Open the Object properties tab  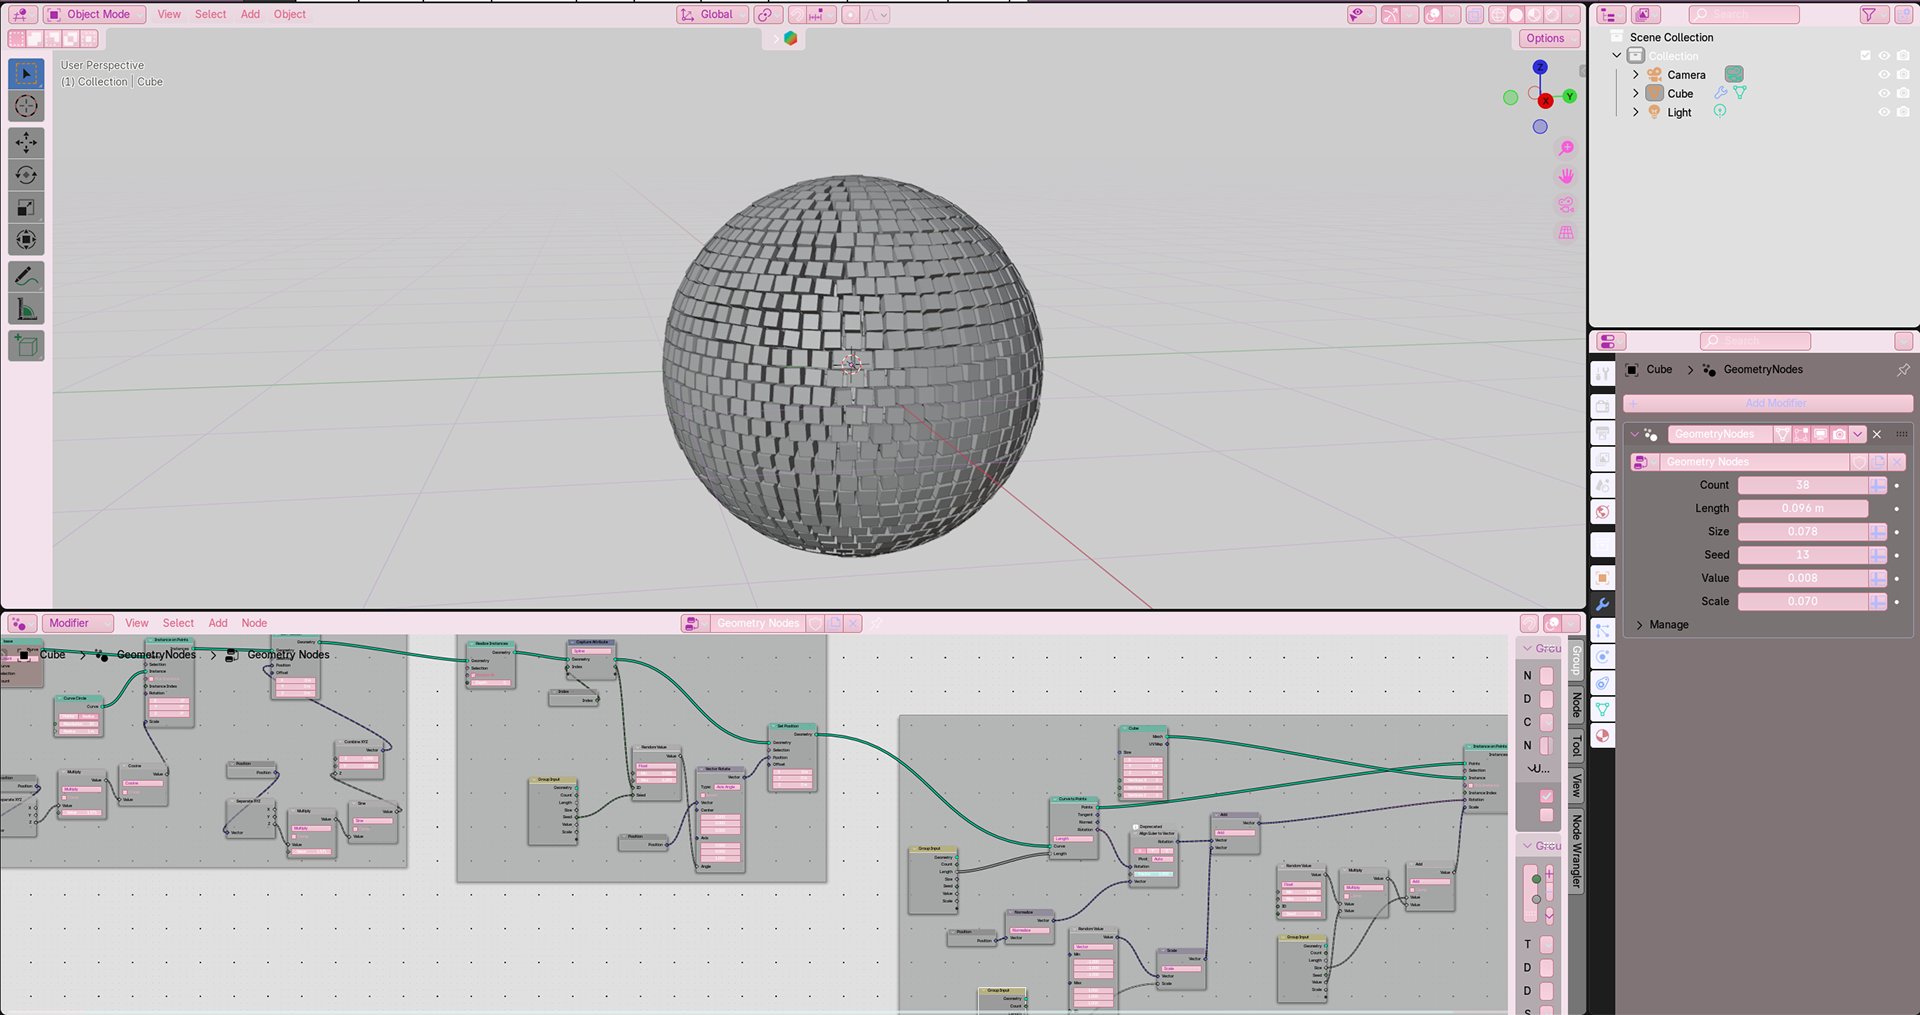coord(1603,578)
